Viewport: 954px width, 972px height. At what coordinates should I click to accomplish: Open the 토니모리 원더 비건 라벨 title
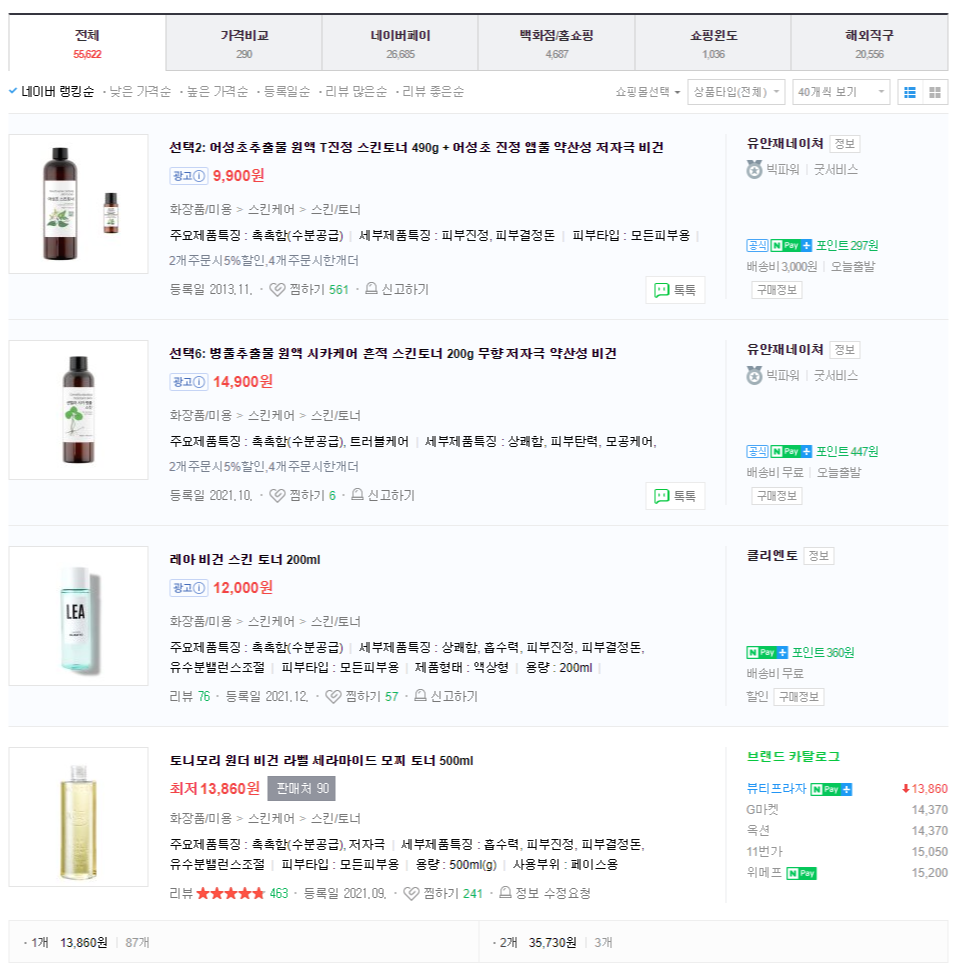click(x=321, y=760)
